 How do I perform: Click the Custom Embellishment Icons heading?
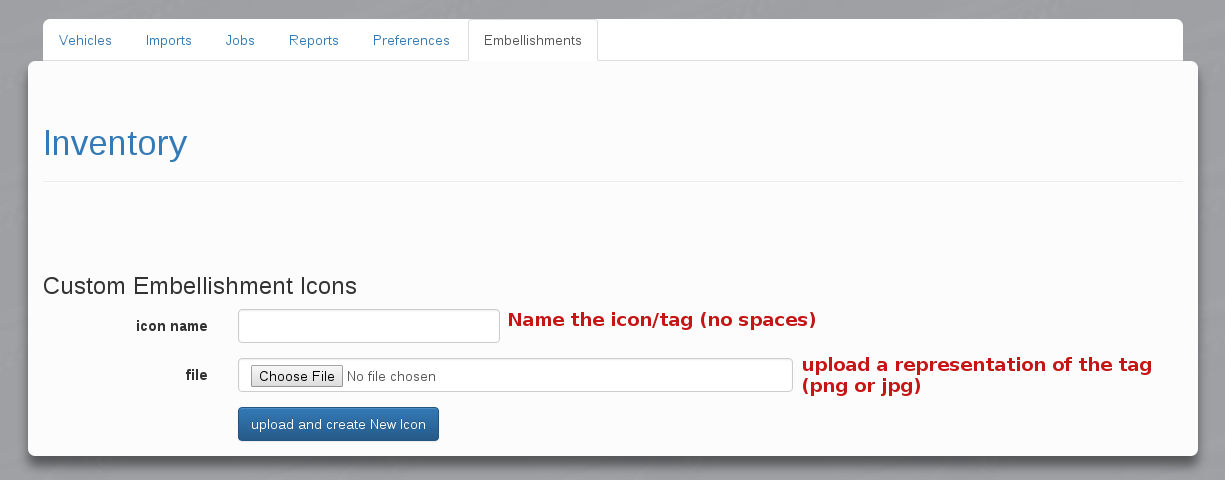pos(200,286)
